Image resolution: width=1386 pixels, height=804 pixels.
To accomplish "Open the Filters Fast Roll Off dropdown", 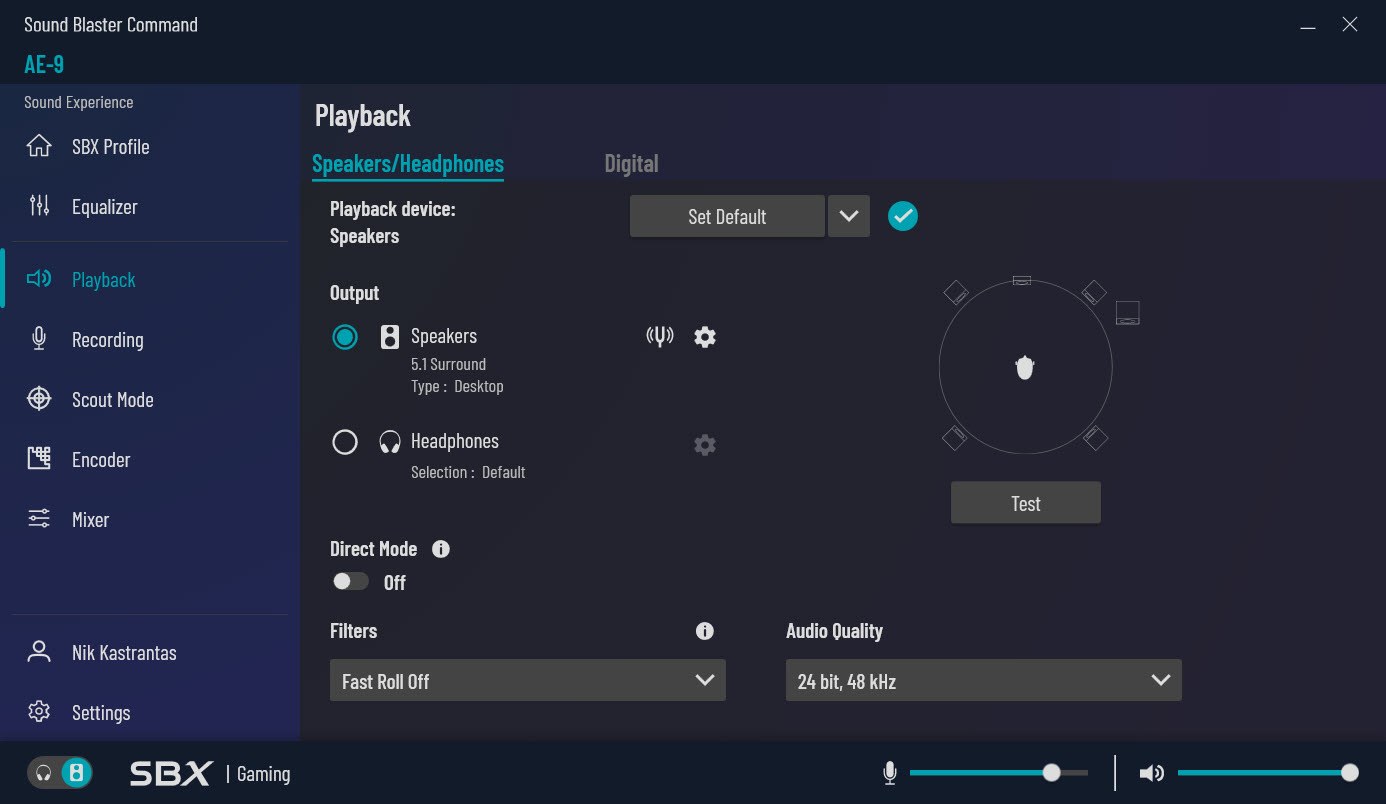I will point(528,680).
